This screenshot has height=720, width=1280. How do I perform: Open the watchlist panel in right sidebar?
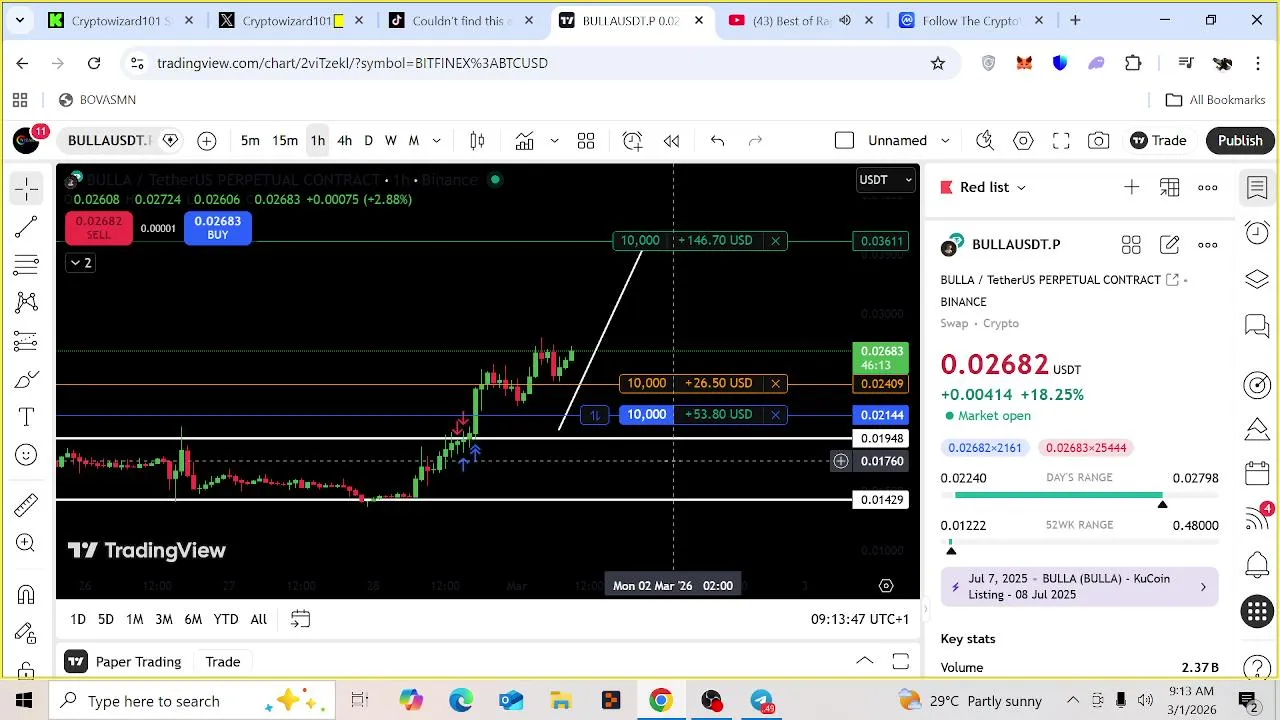pyautogui.click(x=1257, y=188)
